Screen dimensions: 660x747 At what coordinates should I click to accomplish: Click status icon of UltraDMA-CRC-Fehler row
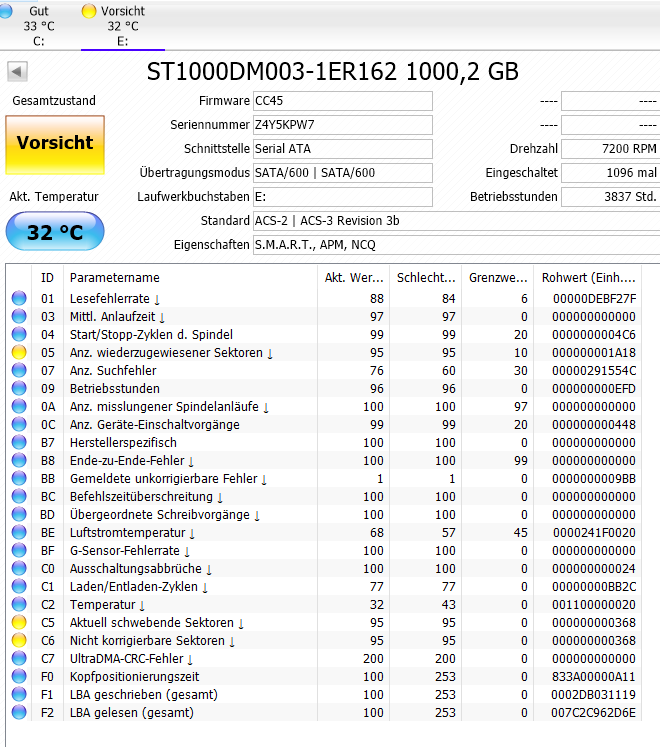click(19, 658)
